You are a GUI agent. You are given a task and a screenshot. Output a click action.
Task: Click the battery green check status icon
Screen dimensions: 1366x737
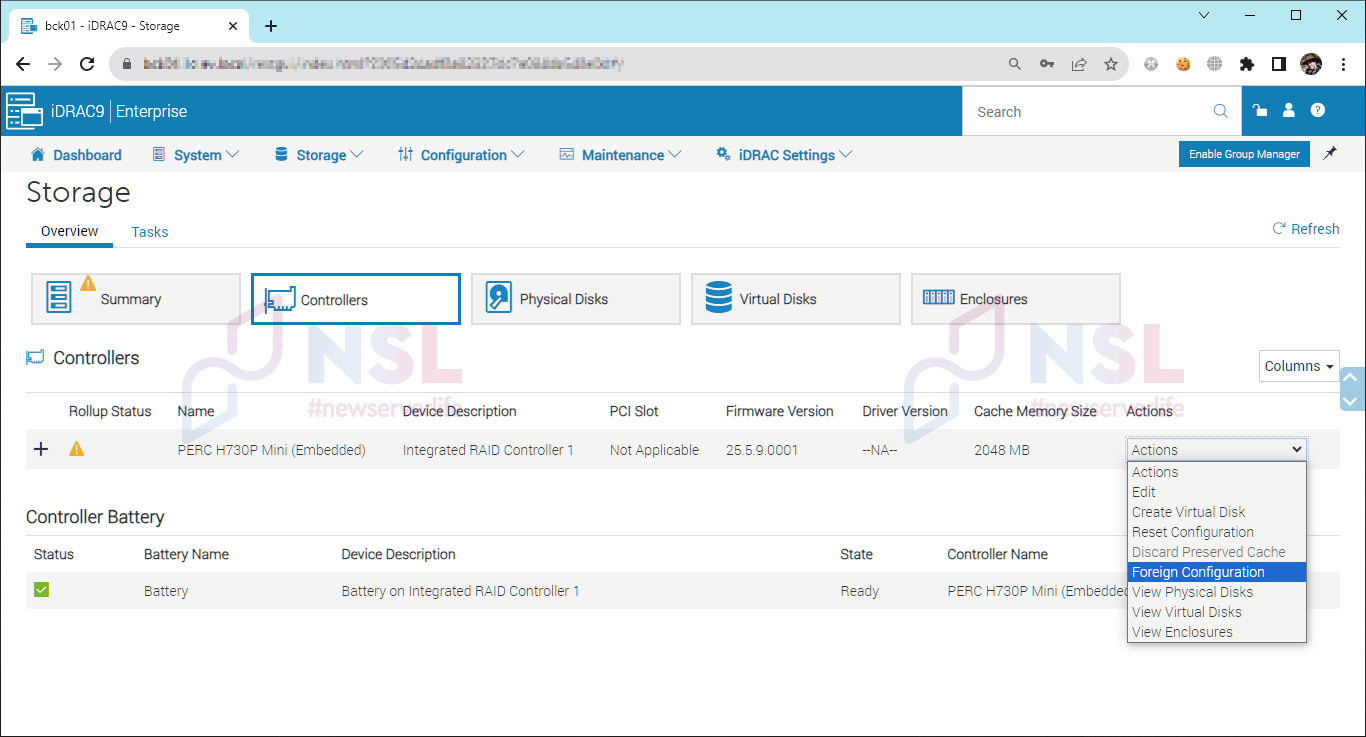click(x=41, y=590)
